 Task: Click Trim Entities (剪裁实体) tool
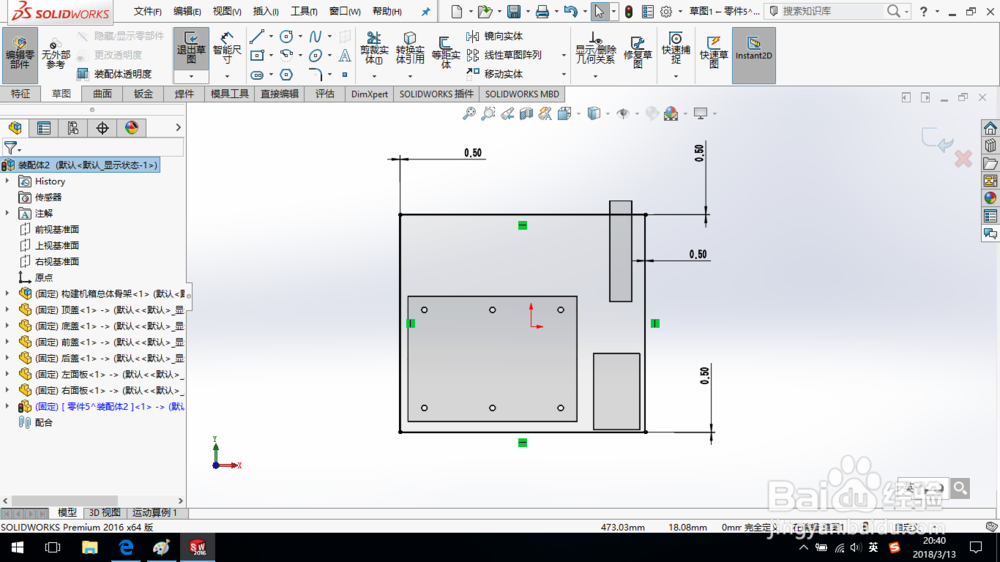tap(374, 48)
